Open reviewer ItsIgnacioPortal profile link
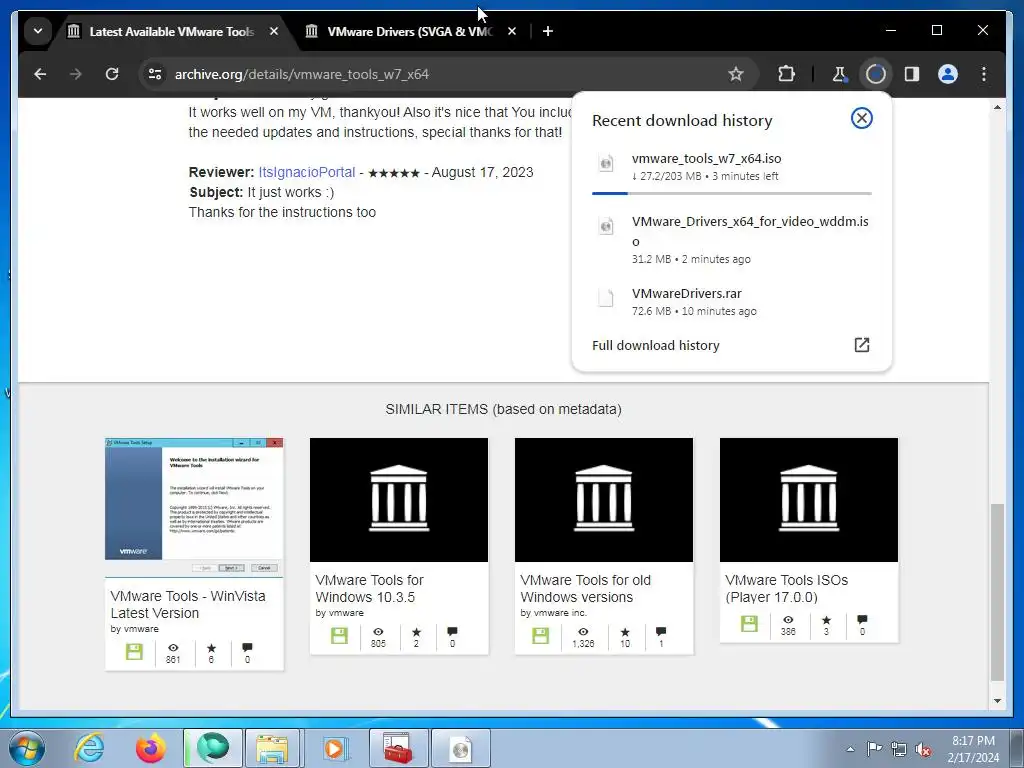The width and height of the screenshot is (1024, 768). click(x=307, y=172)
